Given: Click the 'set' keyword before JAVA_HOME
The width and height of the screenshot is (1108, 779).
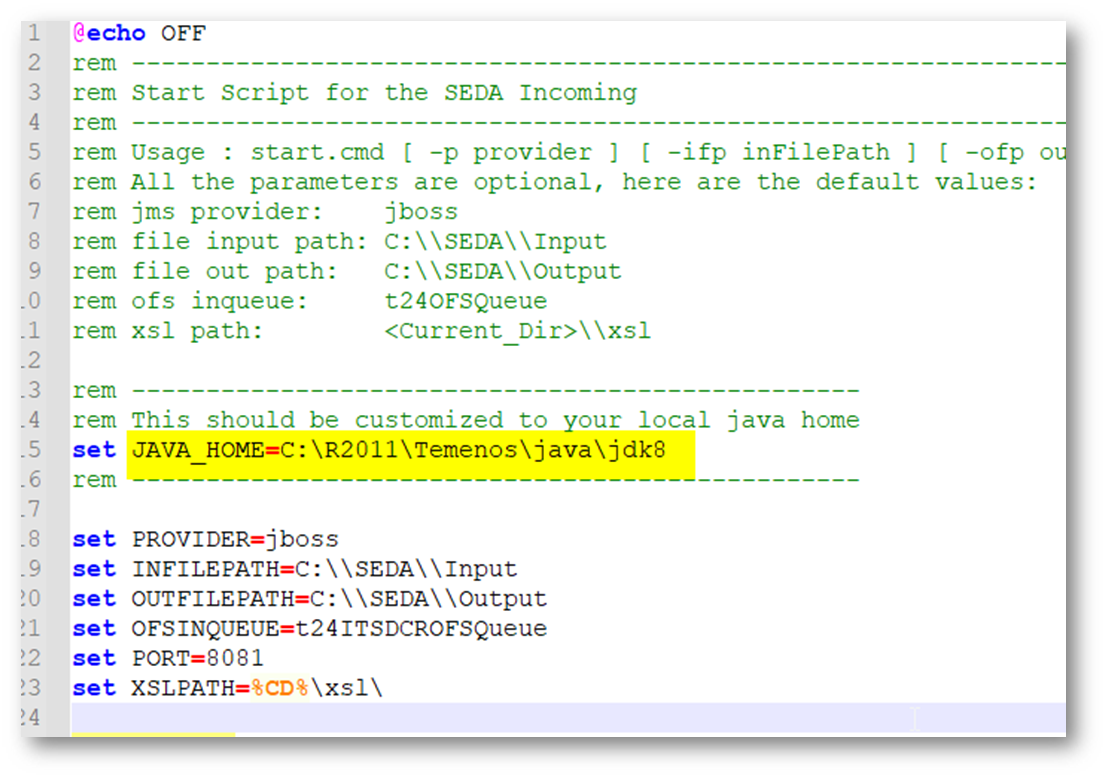Looking at the screenshot, I should [94, 450].
